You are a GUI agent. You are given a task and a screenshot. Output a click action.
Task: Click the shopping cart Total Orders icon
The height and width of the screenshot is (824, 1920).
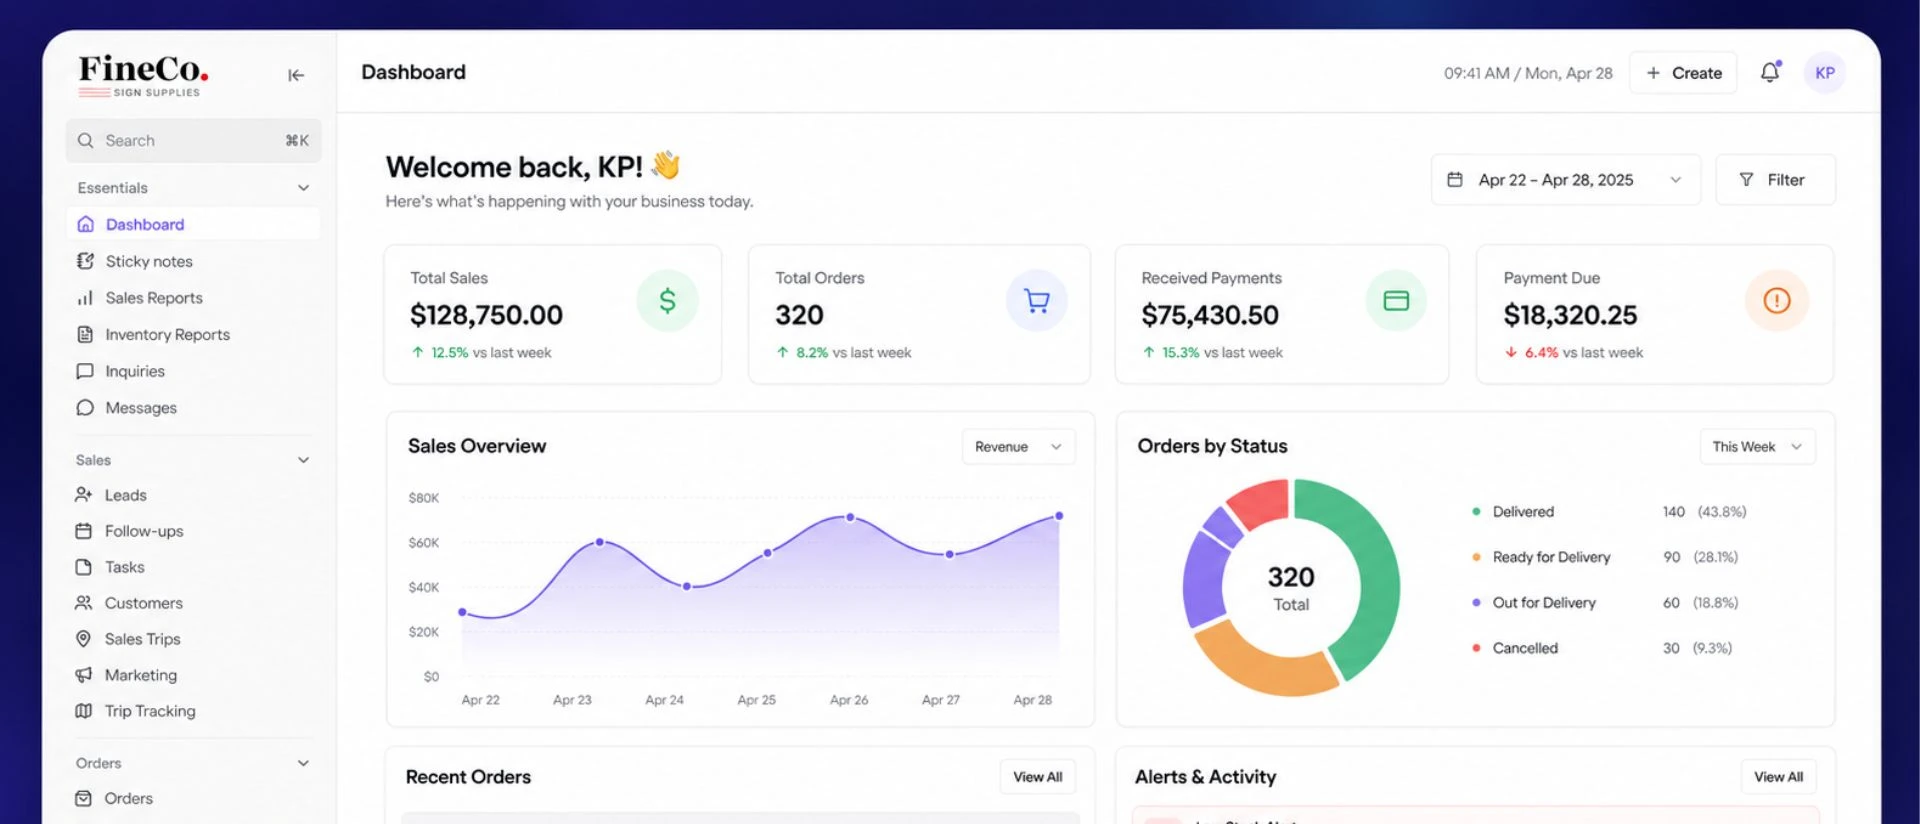click(x=1037, y=300)
